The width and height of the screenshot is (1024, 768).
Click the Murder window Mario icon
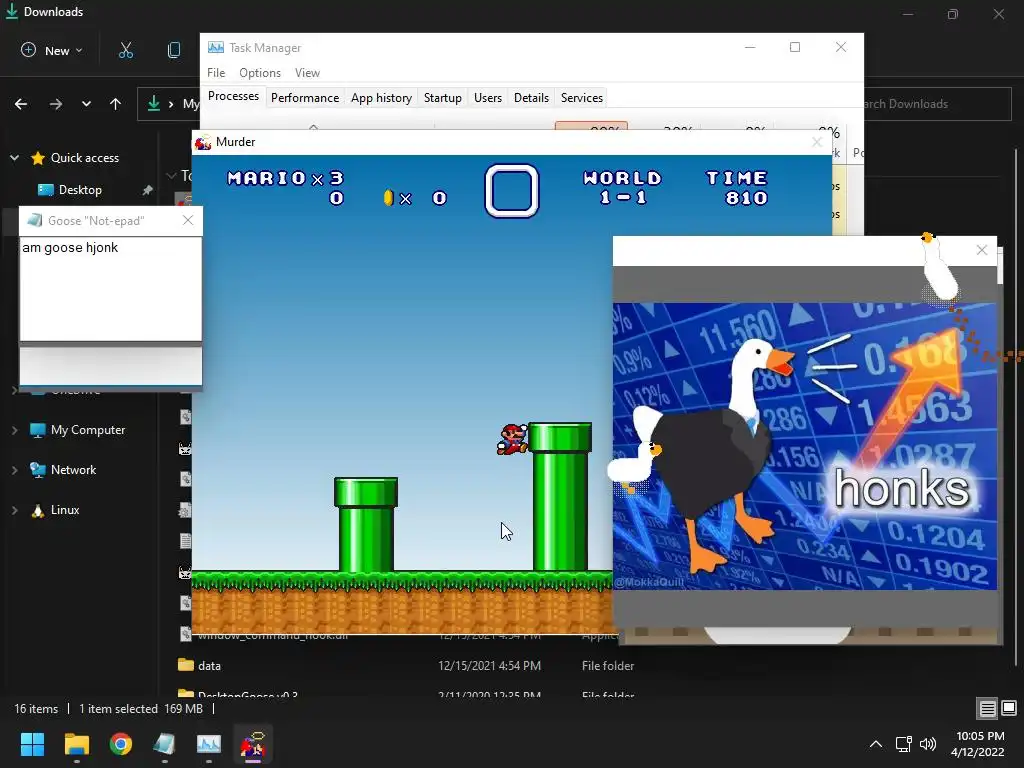point(203,142)
